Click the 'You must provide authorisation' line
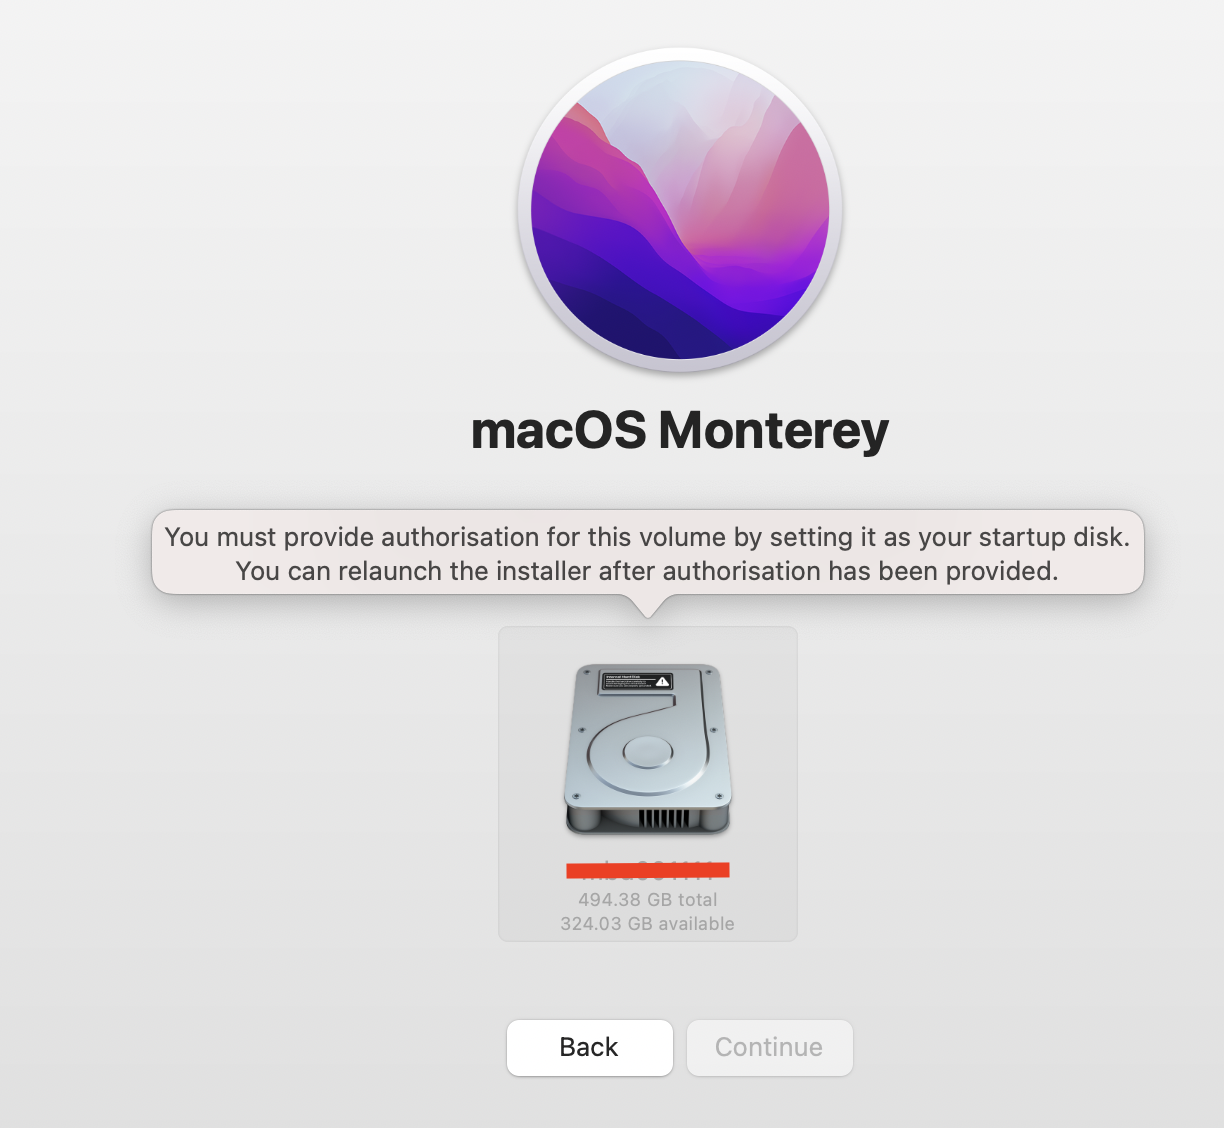 pyautogui.click(x=648, y=537)
